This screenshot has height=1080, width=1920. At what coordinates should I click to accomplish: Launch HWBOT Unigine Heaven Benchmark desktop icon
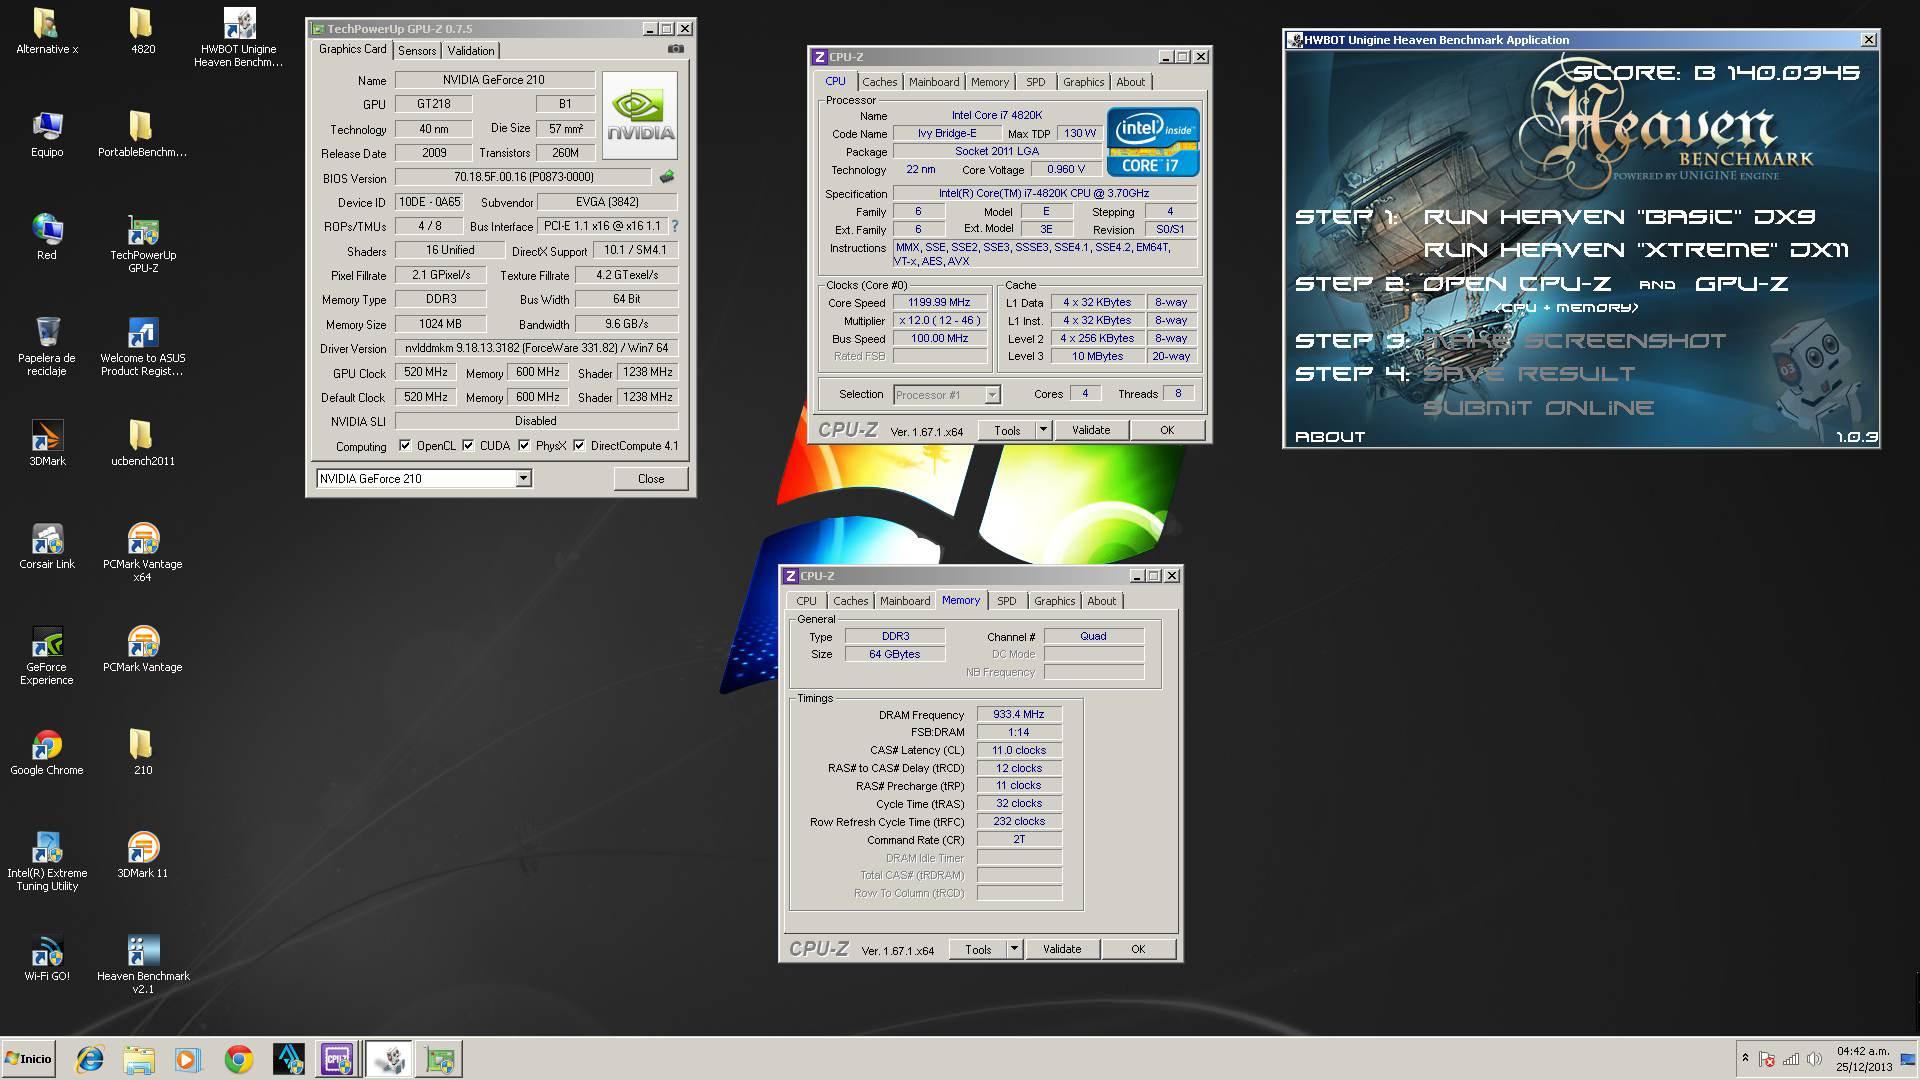pos(238,37)
